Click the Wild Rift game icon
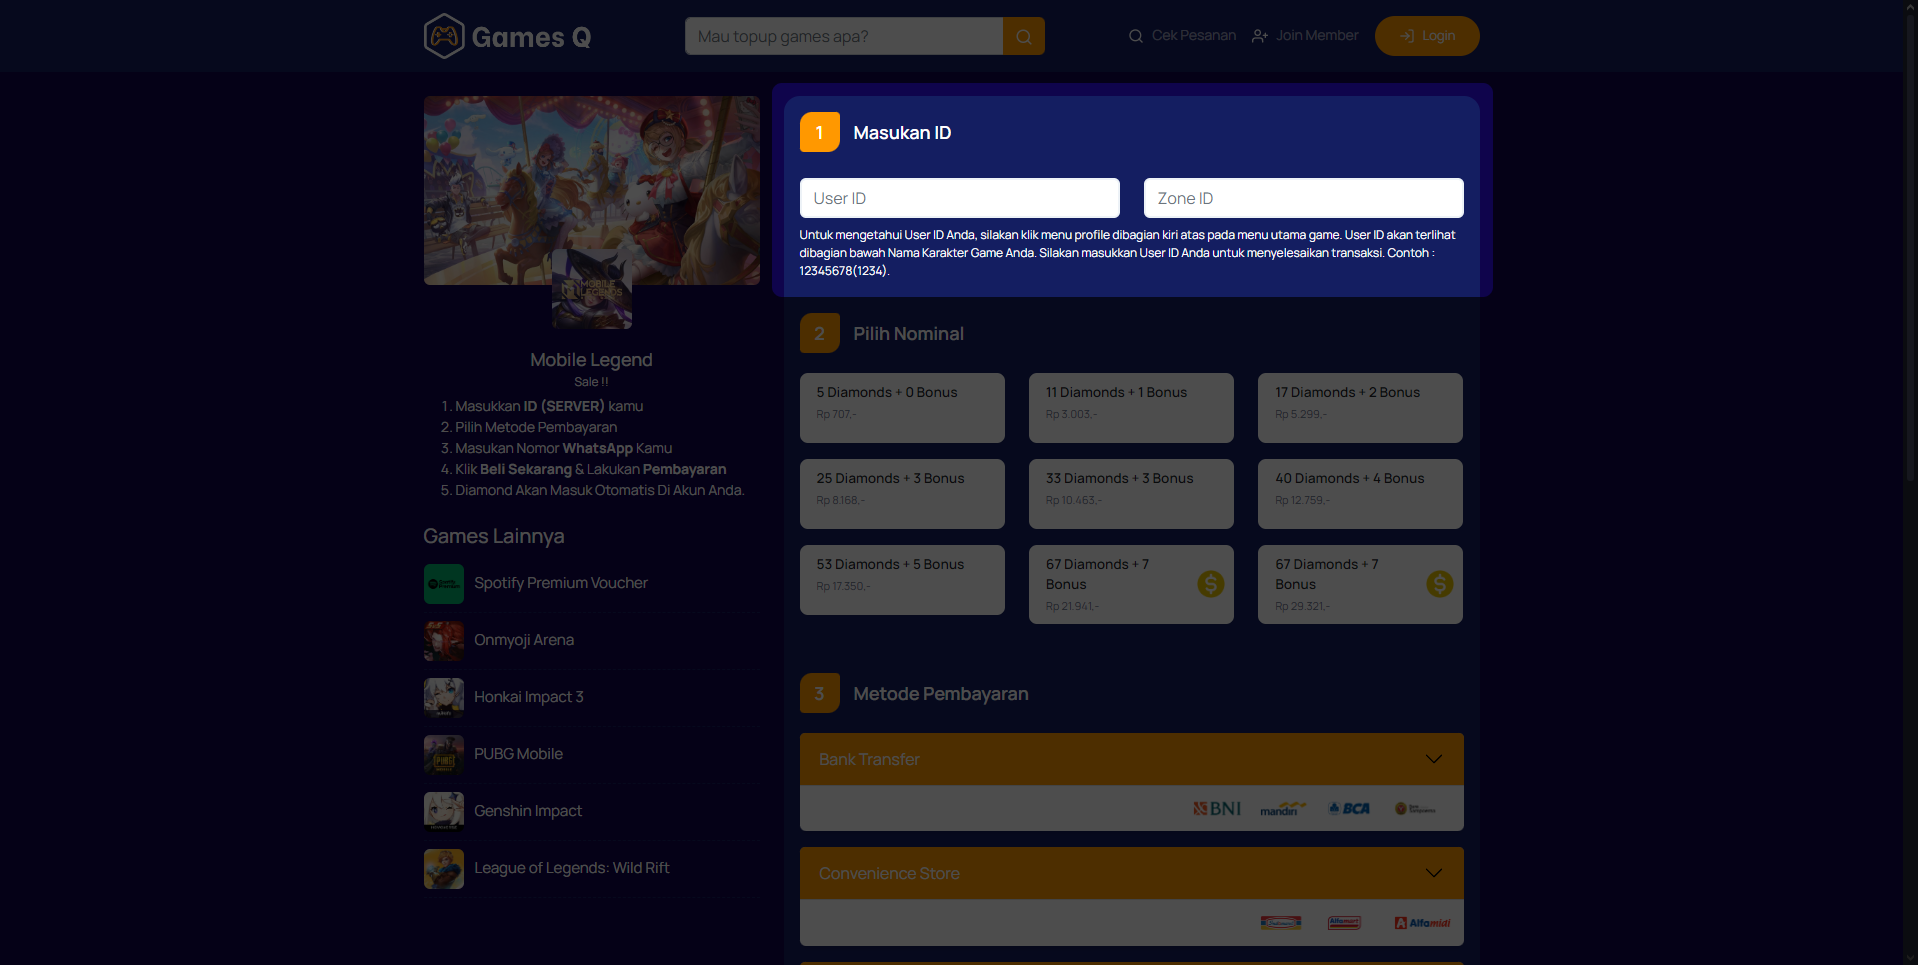The width and height of the screenshot is (1918, 965). [x=444, y=869]
